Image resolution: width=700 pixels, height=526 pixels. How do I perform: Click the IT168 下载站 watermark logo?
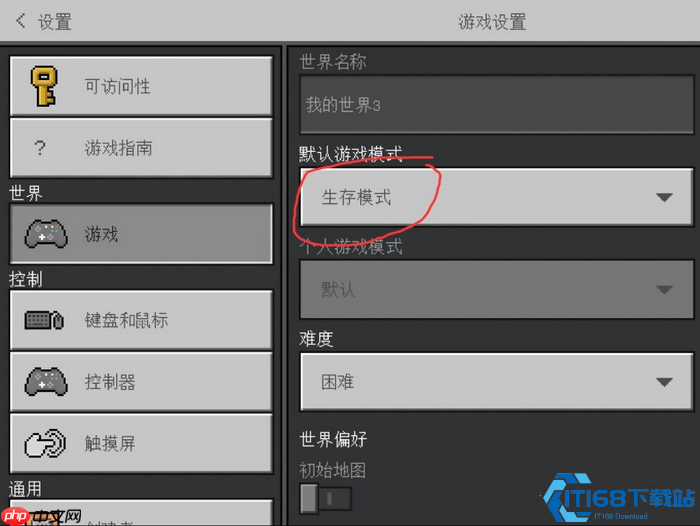(x=619, y=497)
